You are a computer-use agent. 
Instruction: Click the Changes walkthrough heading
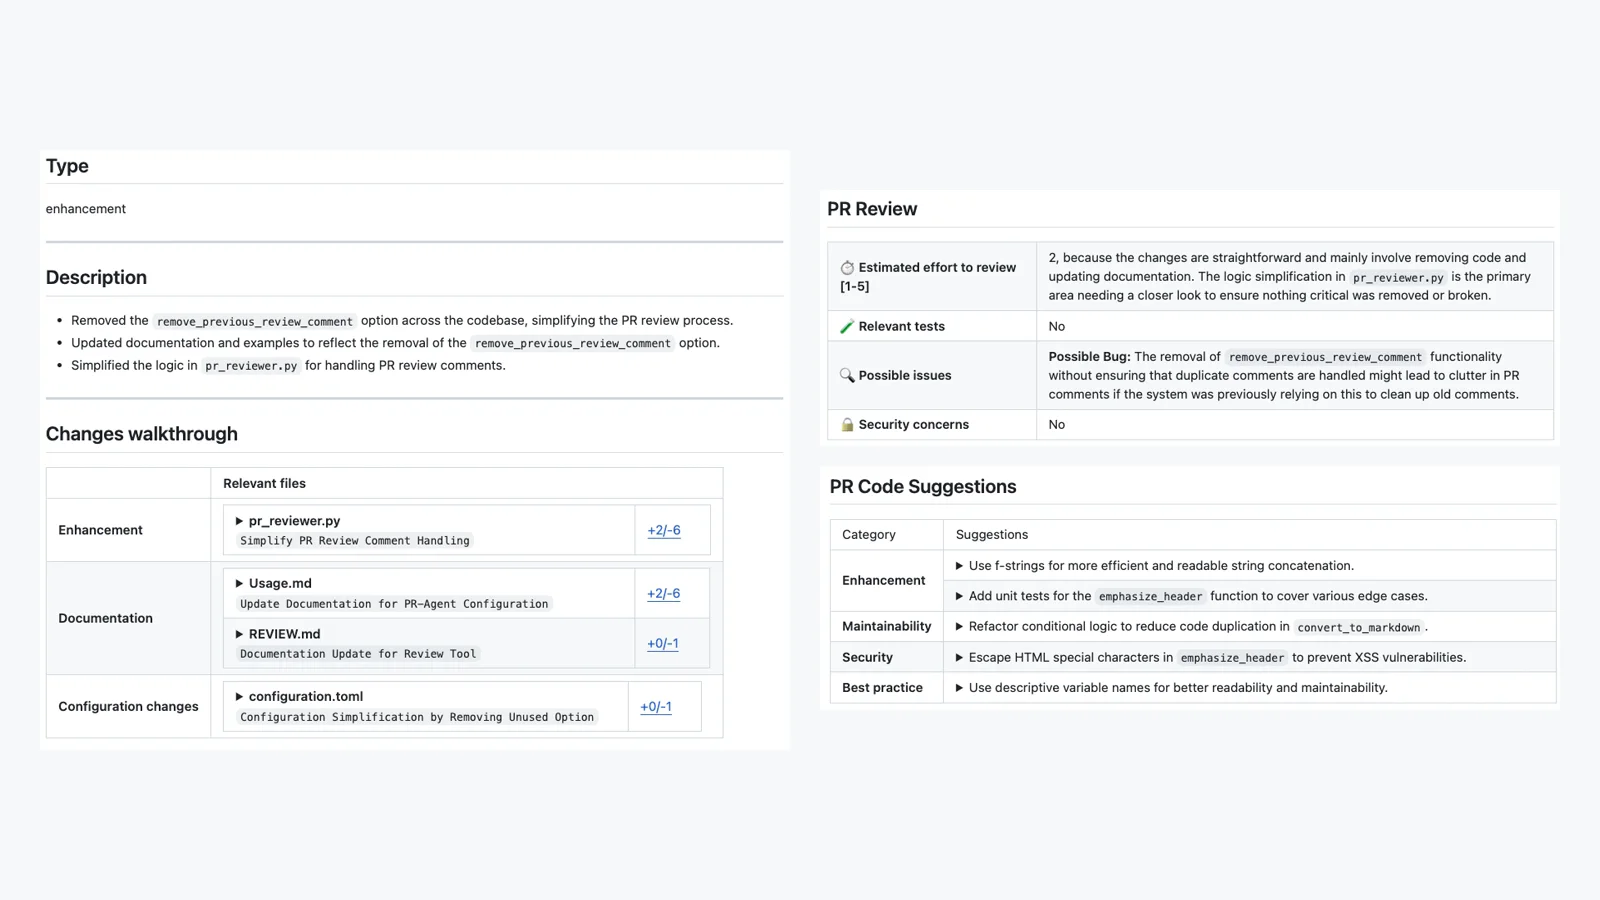pyautogui.click(x=142, y=434)
